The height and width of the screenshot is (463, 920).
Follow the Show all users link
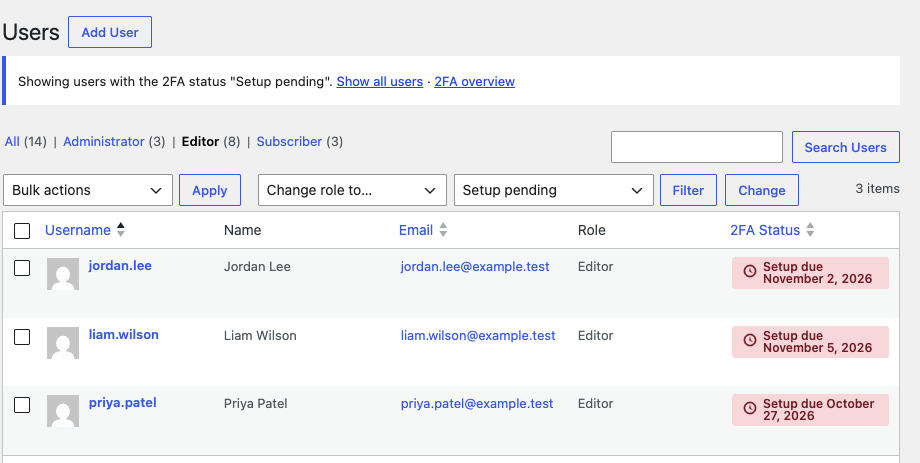click(x=380, y=82)
